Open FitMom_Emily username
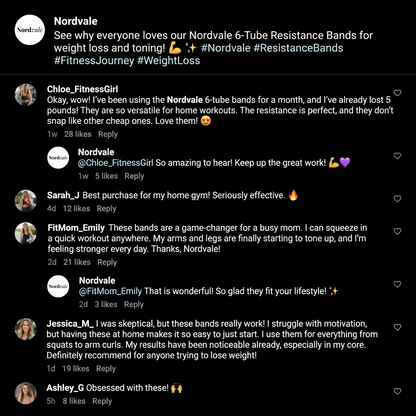The height and width of the screenshot is (416, 416). pyautogui.click(x=76, y=228)
